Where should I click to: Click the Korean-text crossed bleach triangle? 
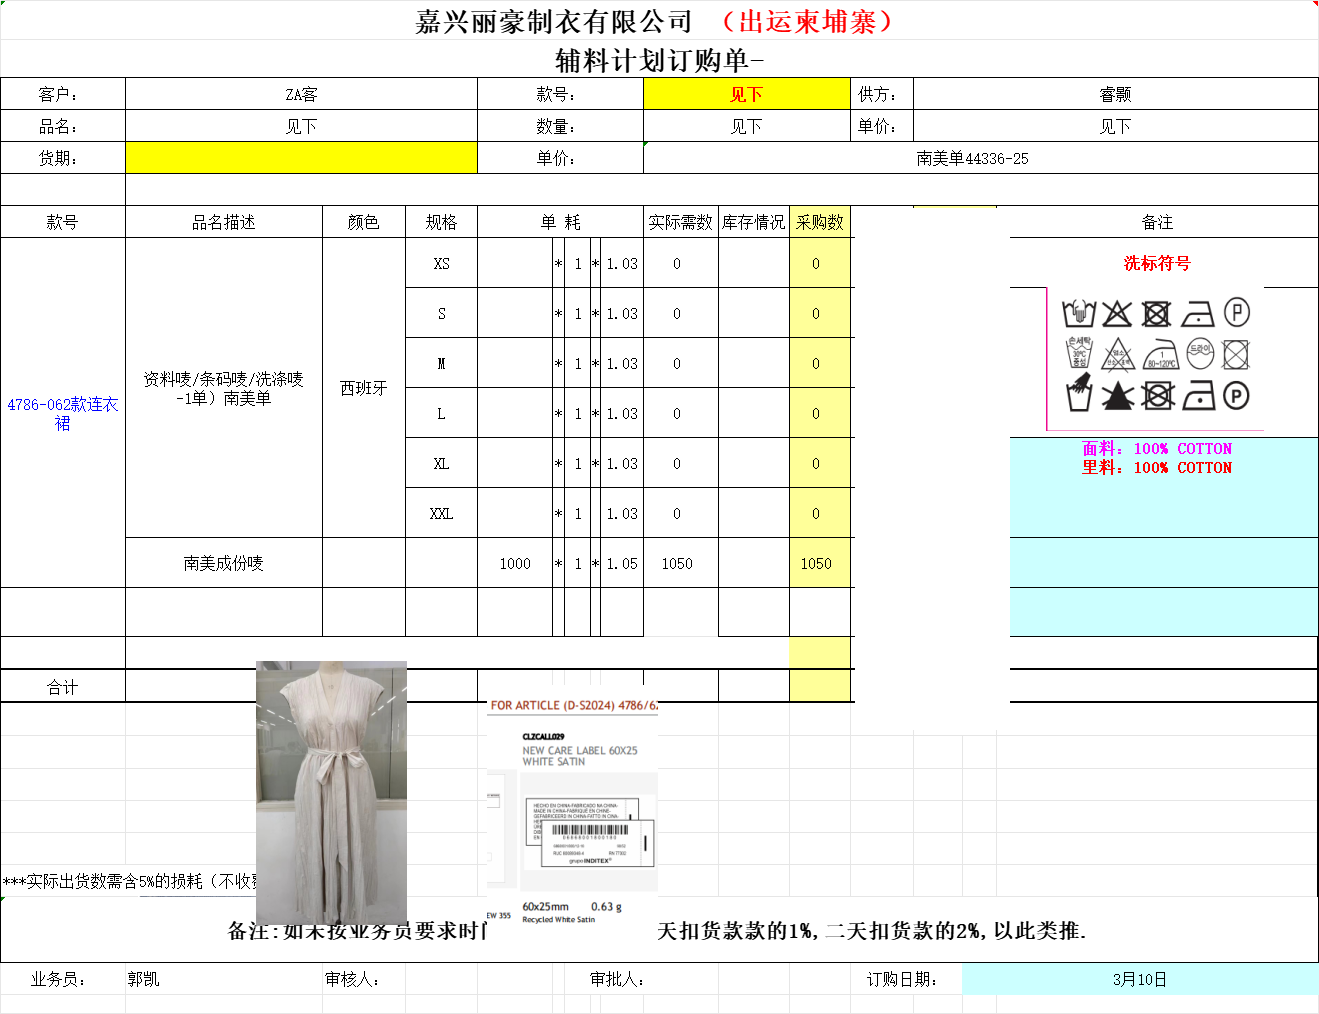(x=1118, y=355)
